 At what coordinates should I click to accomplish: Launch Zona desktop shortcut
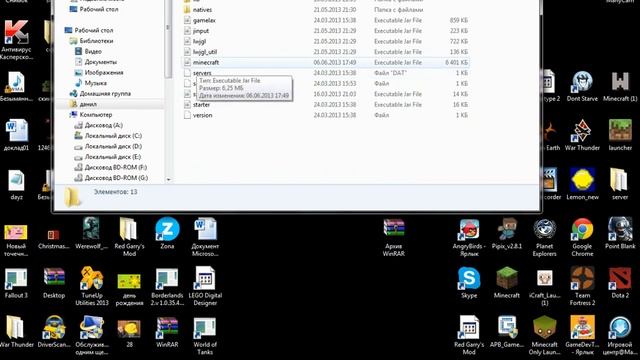pos(167,233)
